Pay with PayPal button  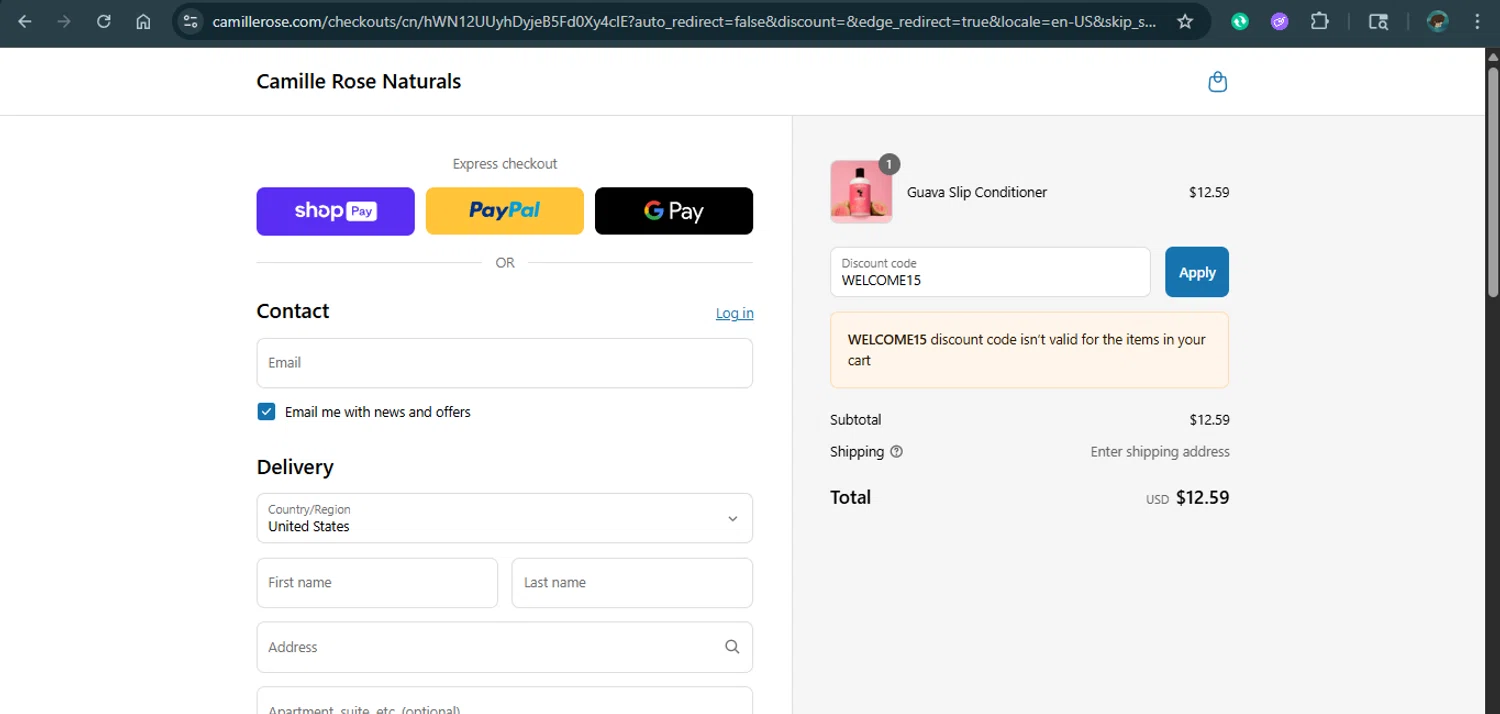pyautogui.click(x=504, y=211)
